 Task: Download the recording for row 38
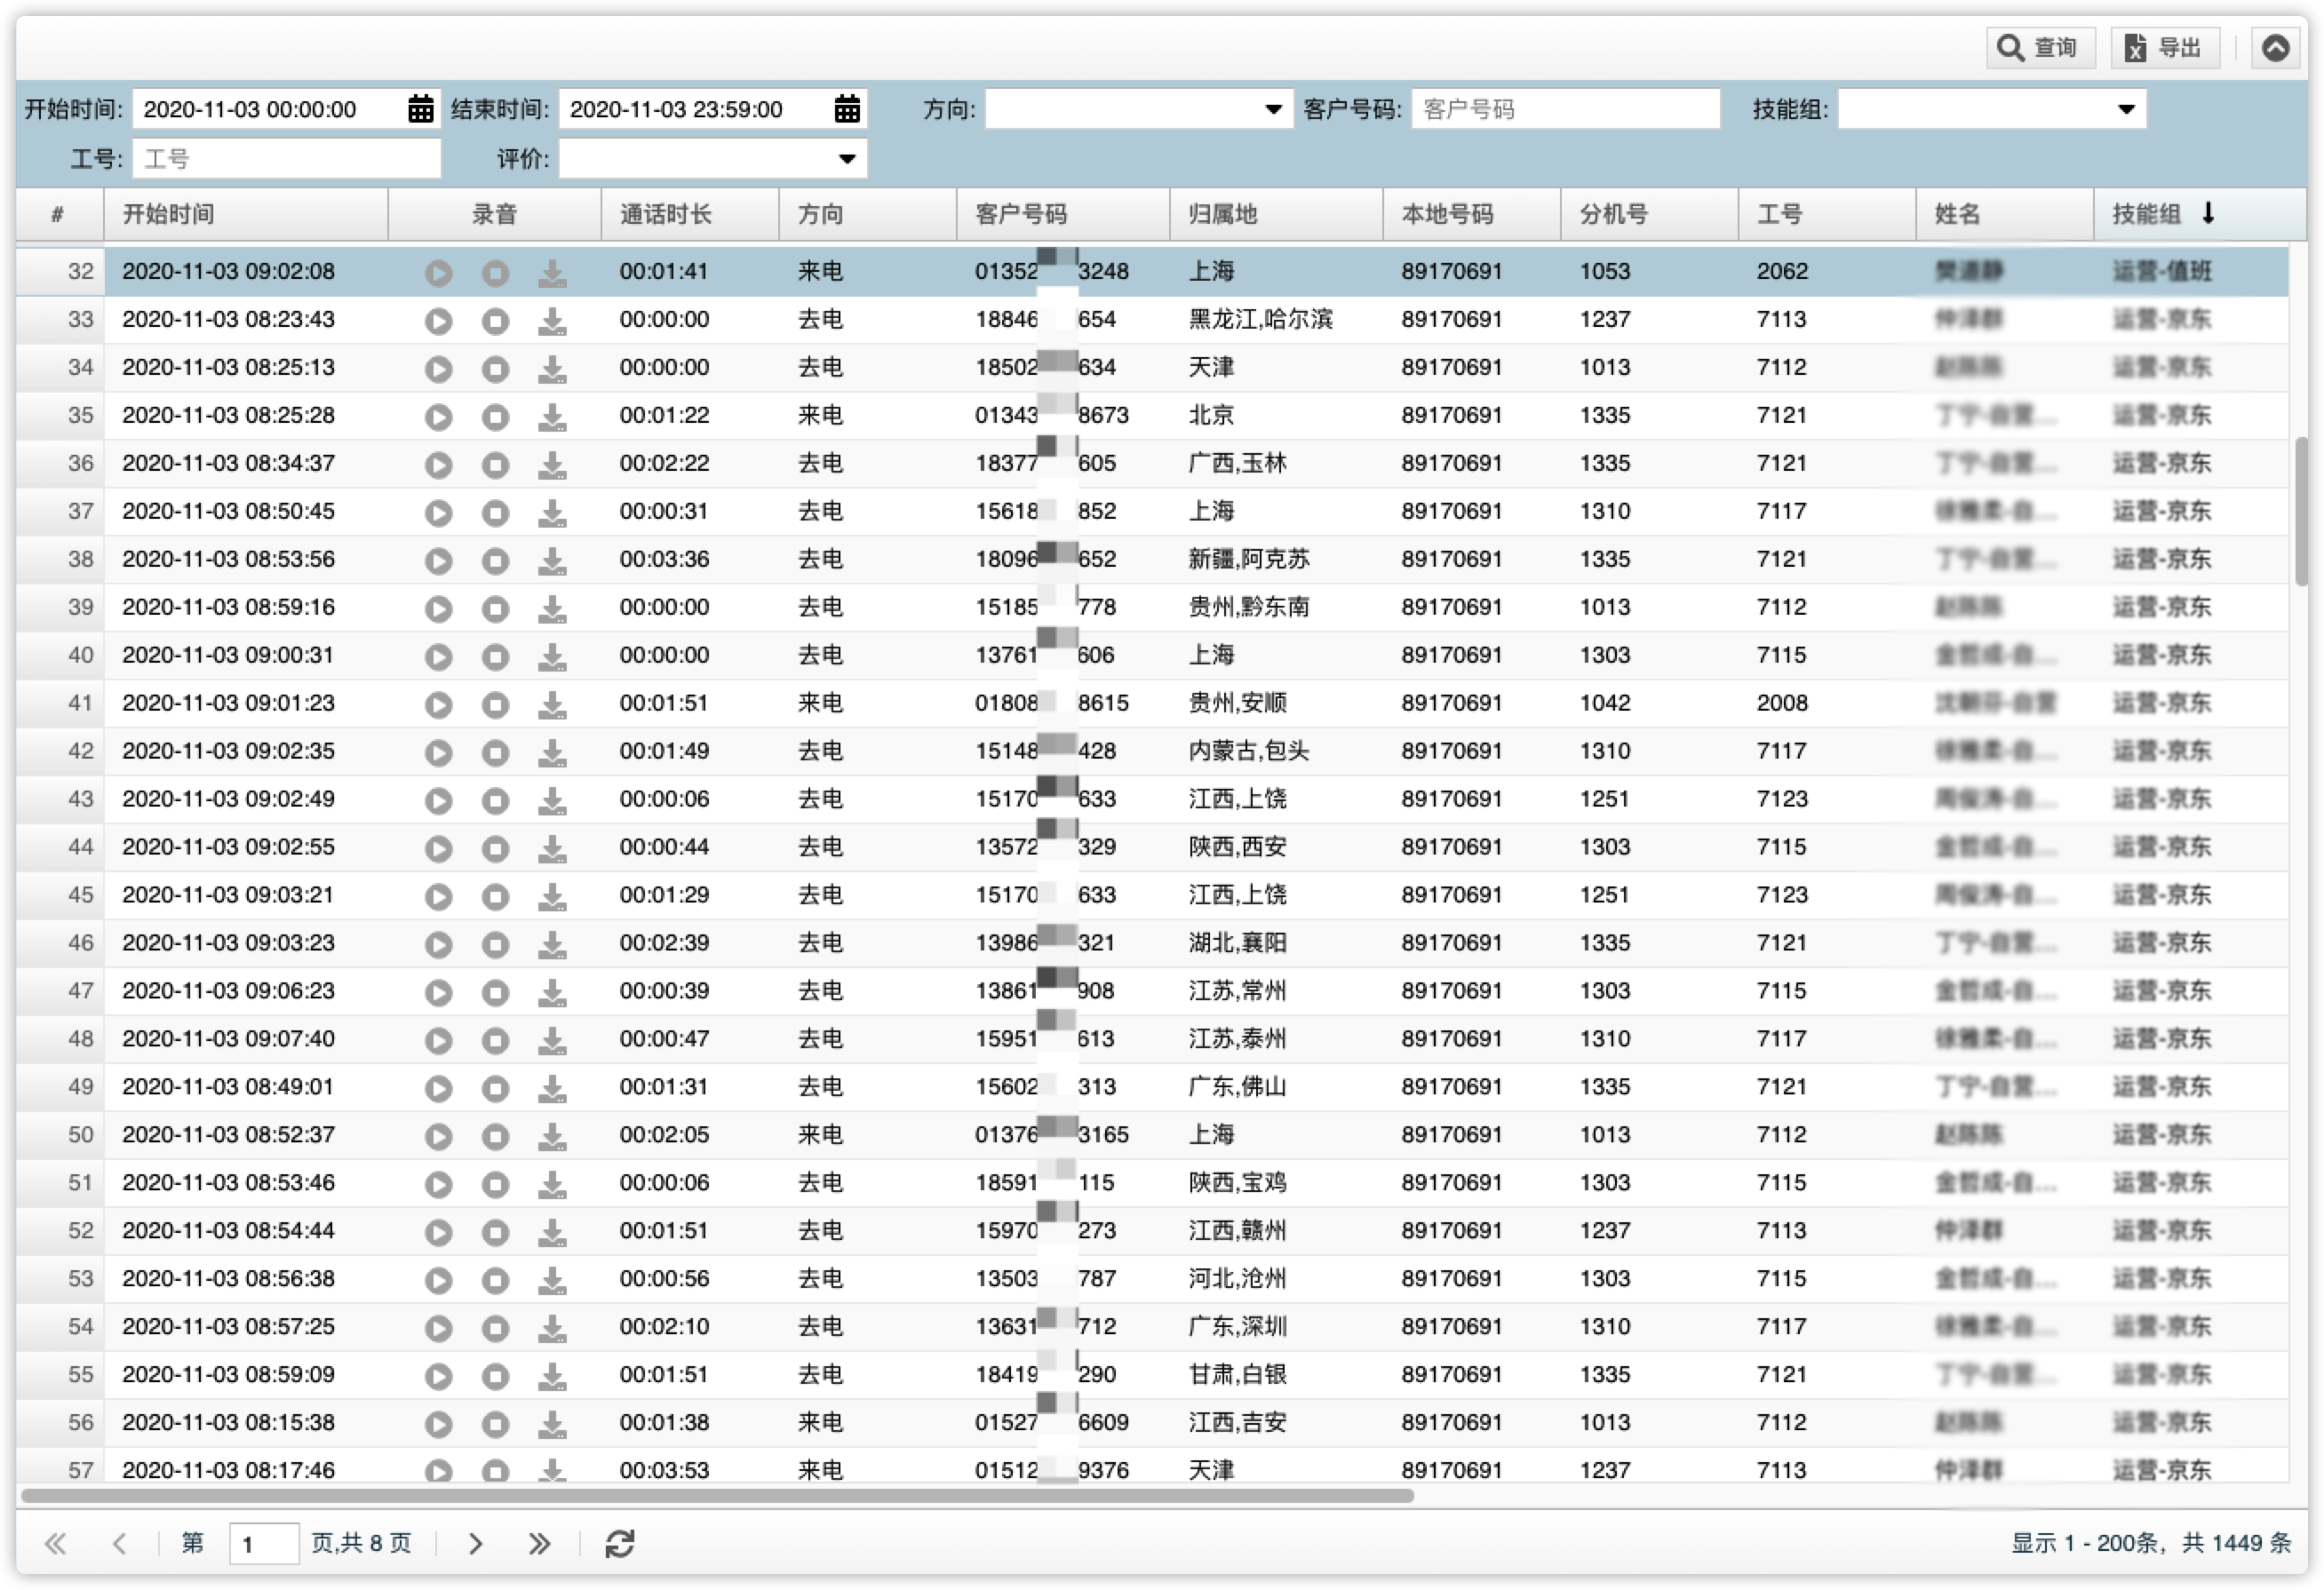click(x=552, y=561)
